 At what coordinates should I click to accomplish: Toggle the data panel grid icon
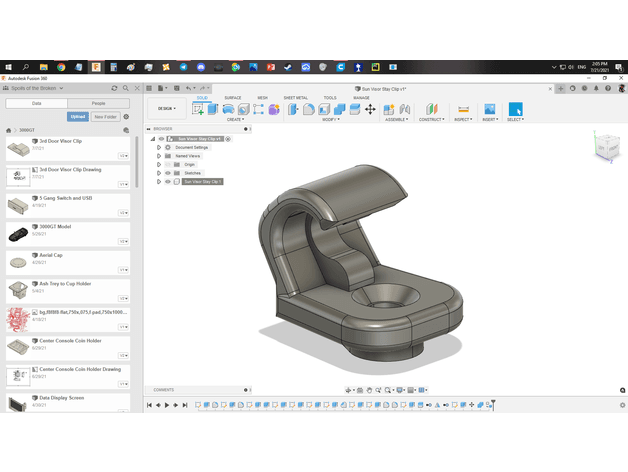click(x=149, y=88)
